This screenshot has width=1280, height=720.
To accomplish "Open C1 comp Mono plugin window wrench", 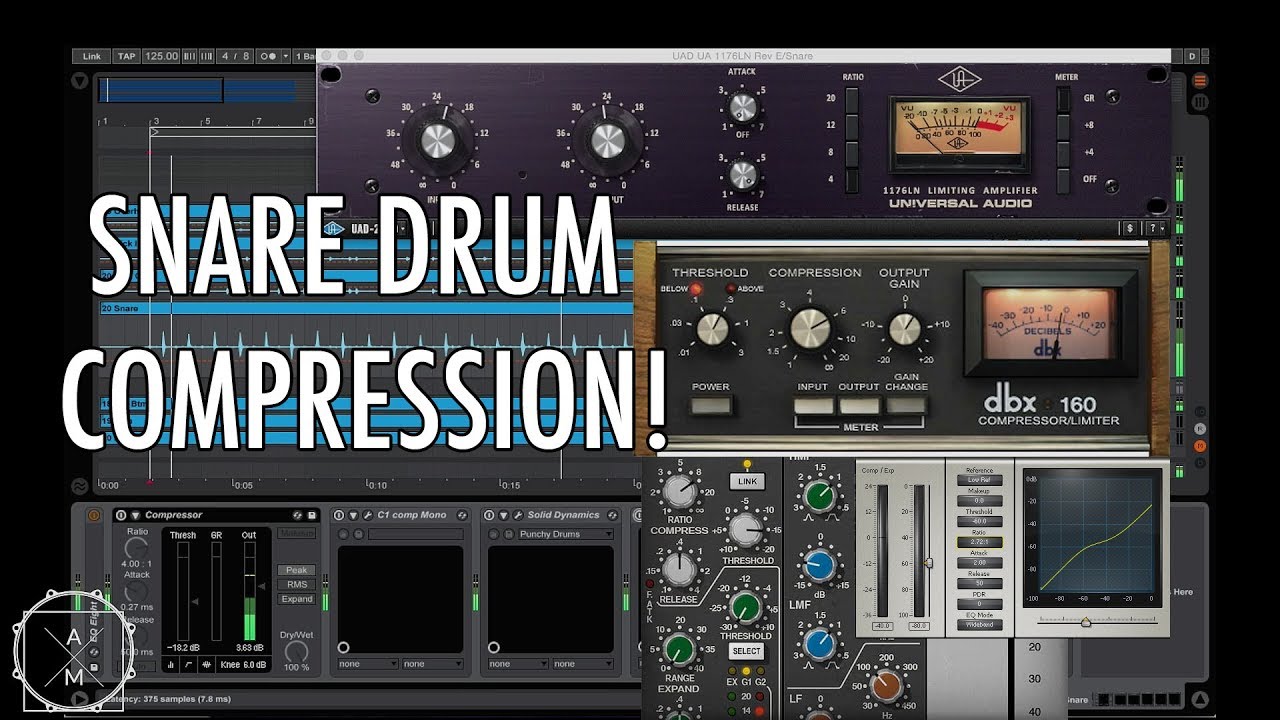I will (366, 515).
